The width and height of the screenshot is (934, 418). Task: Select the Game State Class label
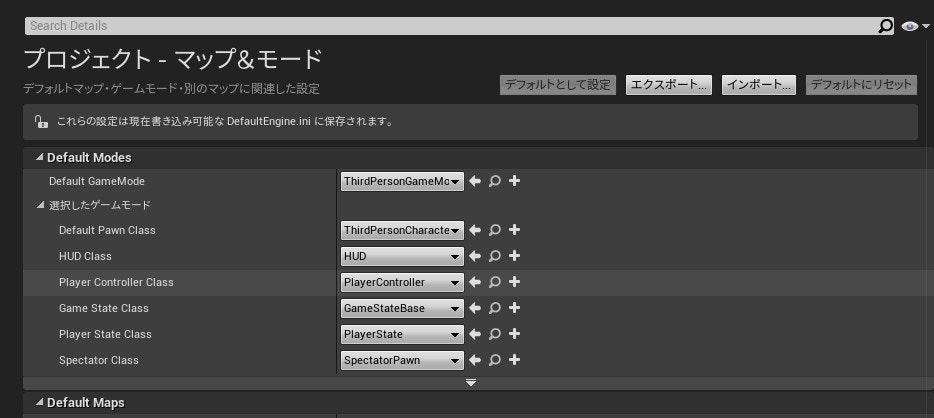[x=104, y=308]
